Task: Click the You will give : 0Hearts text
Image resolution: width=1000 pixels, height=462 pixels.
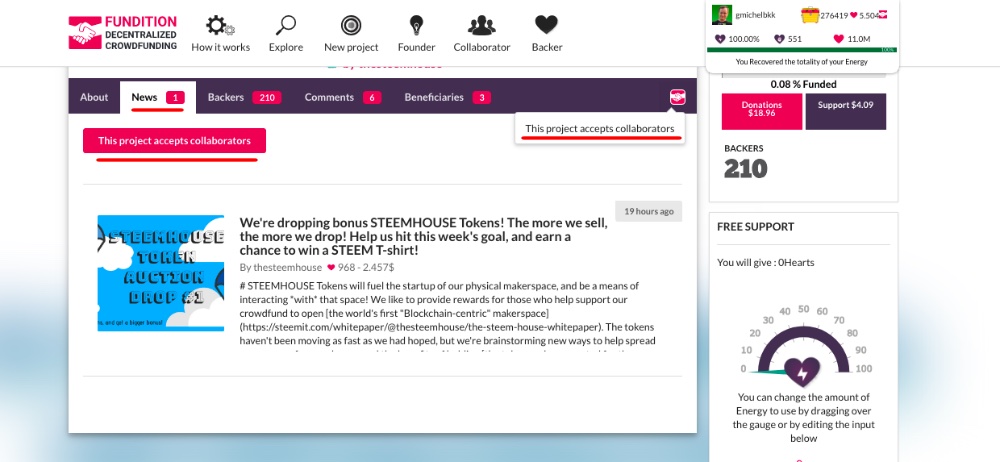Action: point(765,262)
